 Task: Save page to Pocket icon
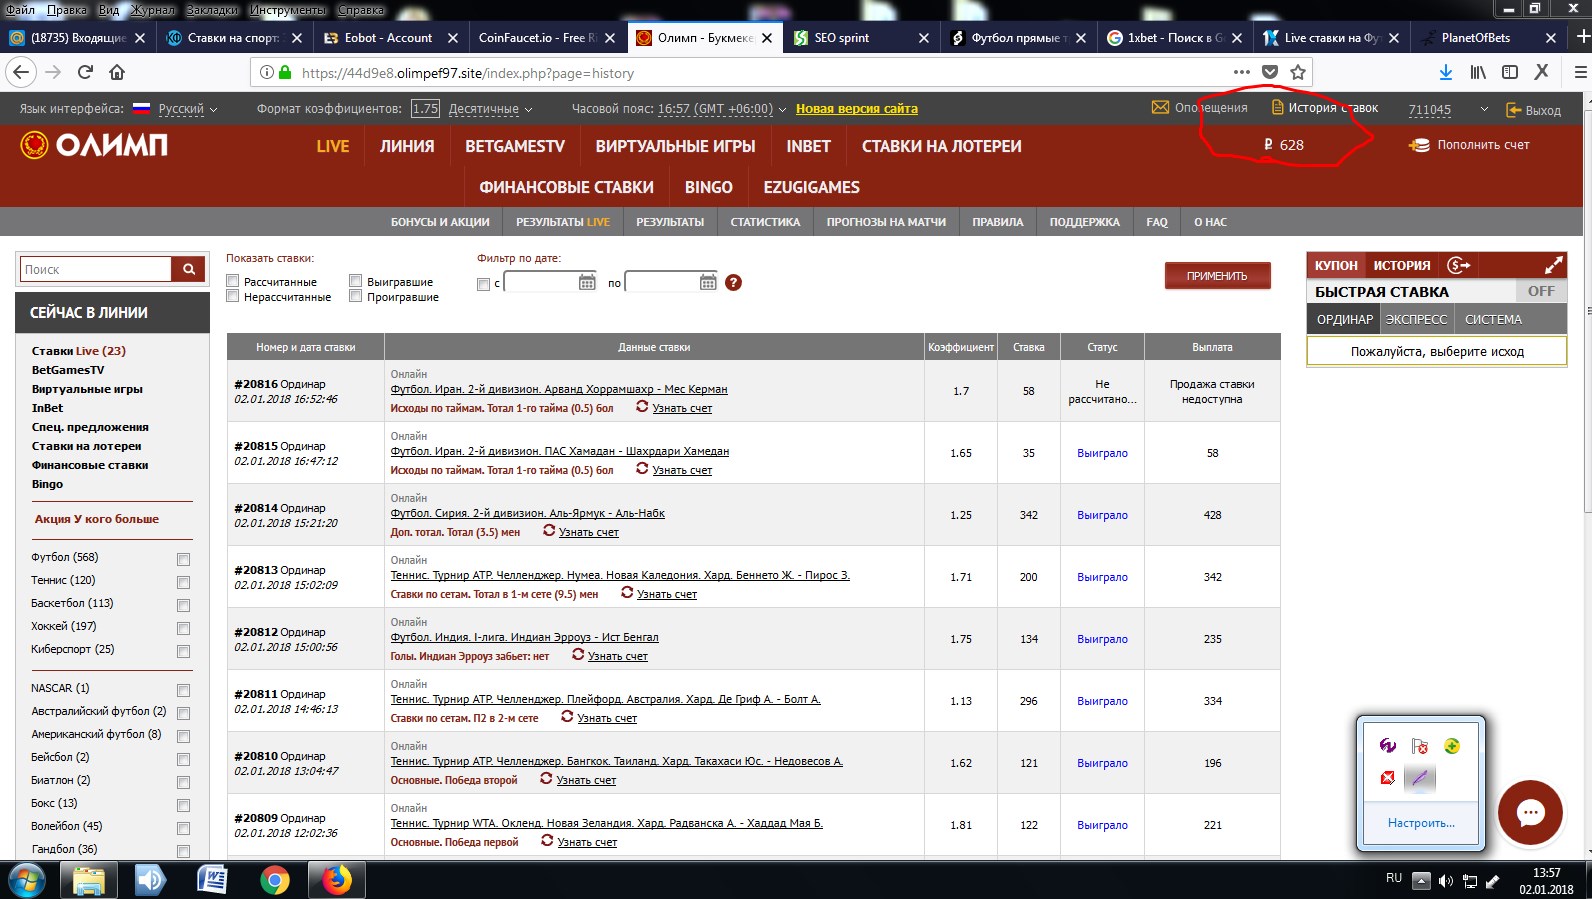1270,72
